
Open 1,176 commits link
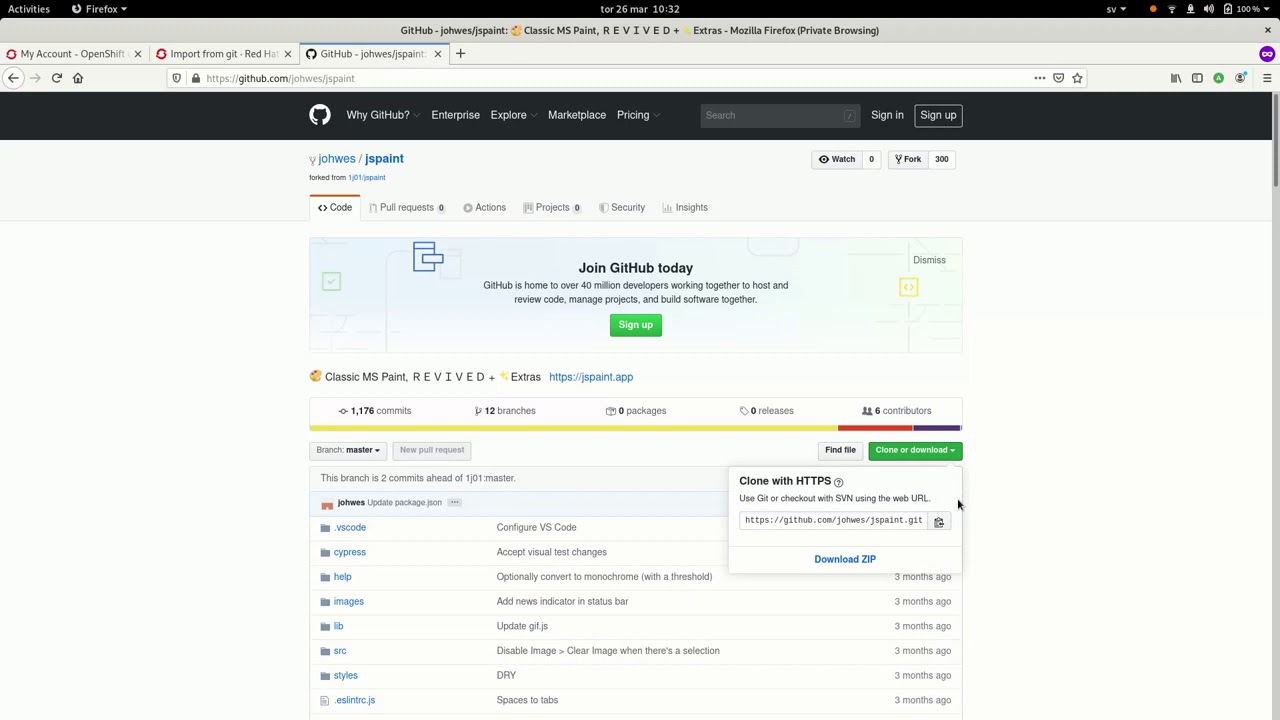point(375,411)
